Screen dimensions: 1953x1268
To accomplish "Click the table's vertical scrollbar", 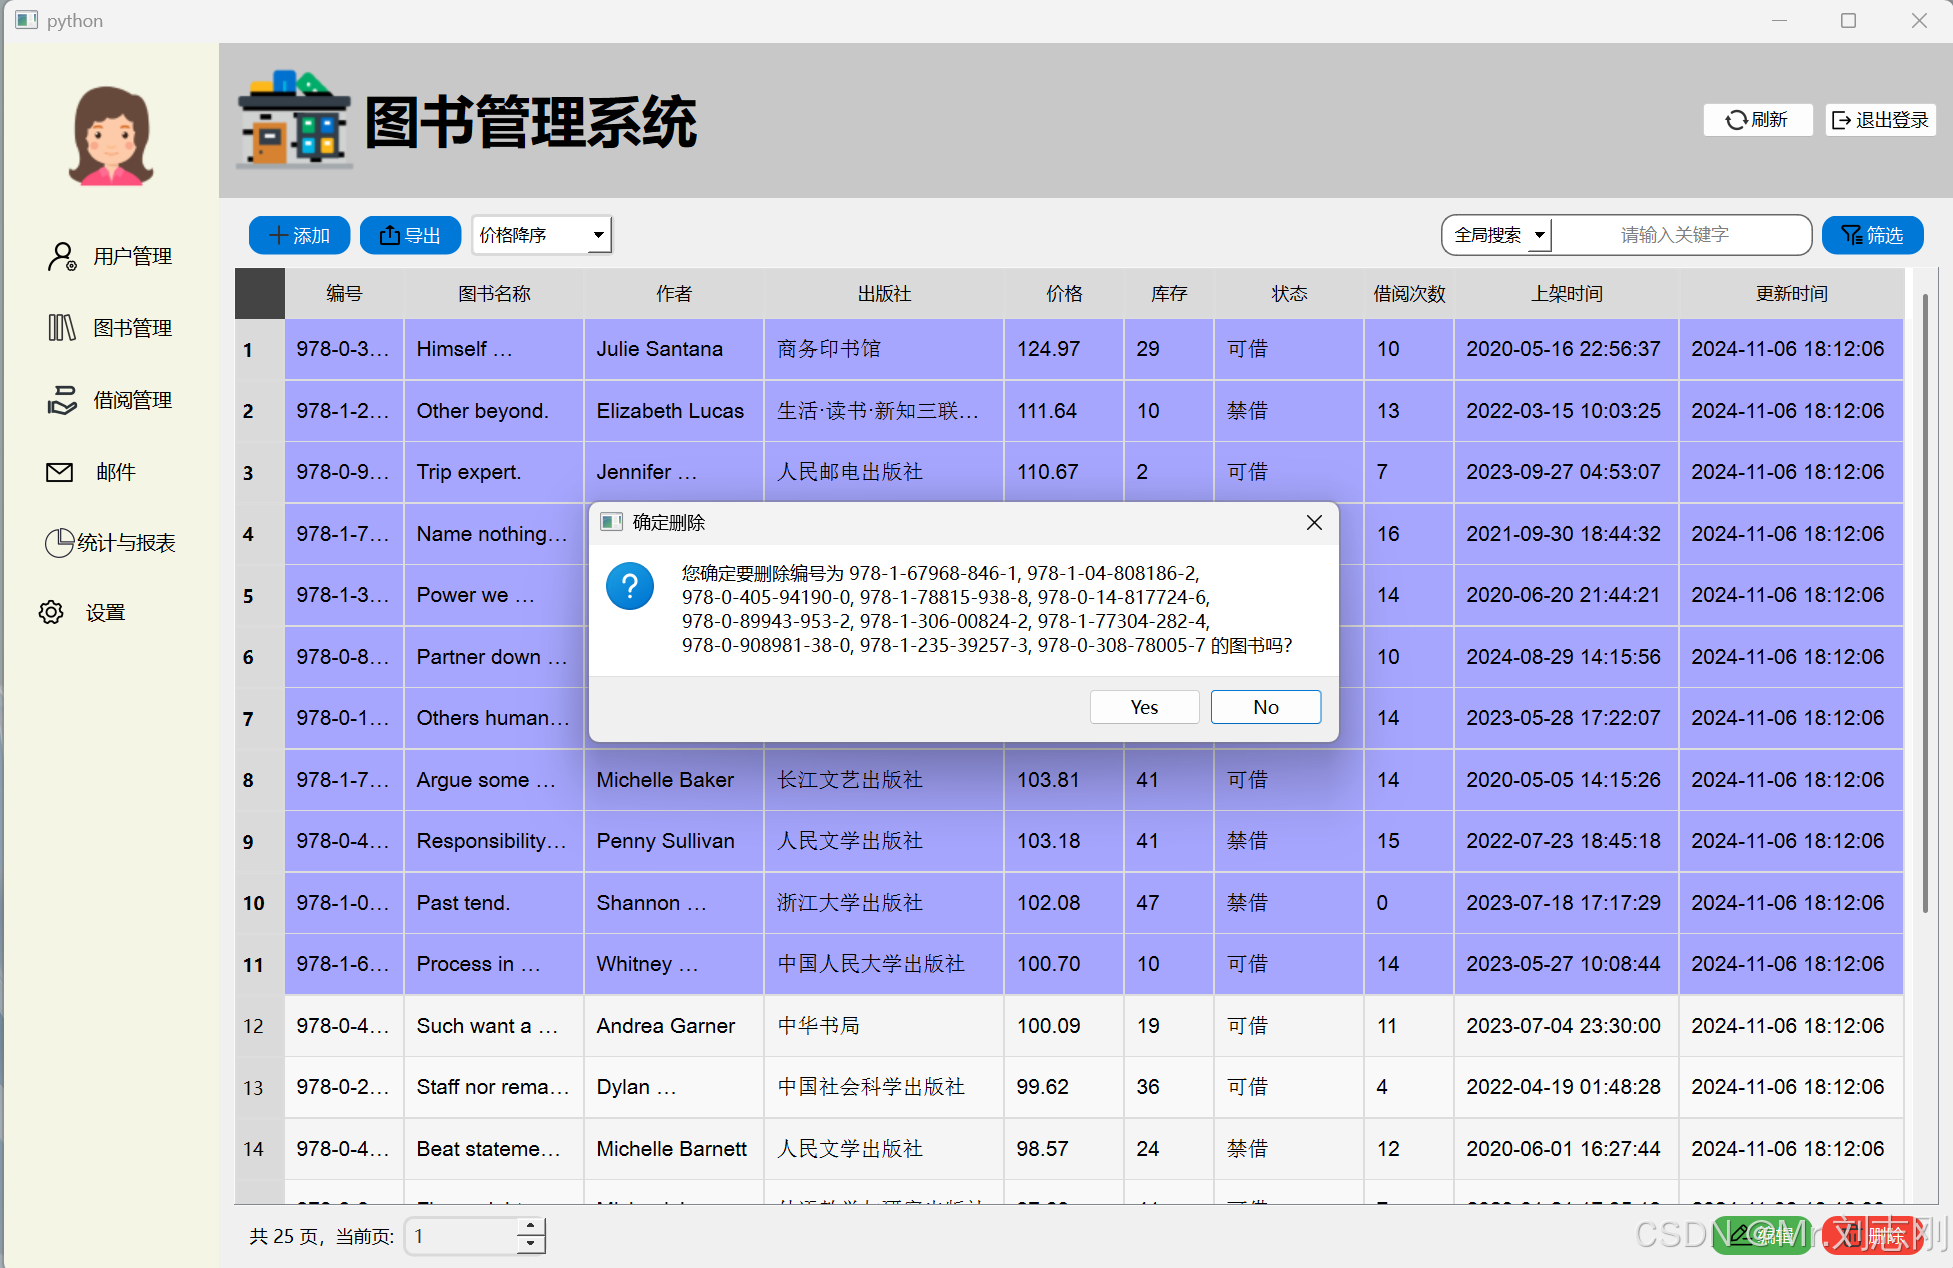I will 1924,600.
